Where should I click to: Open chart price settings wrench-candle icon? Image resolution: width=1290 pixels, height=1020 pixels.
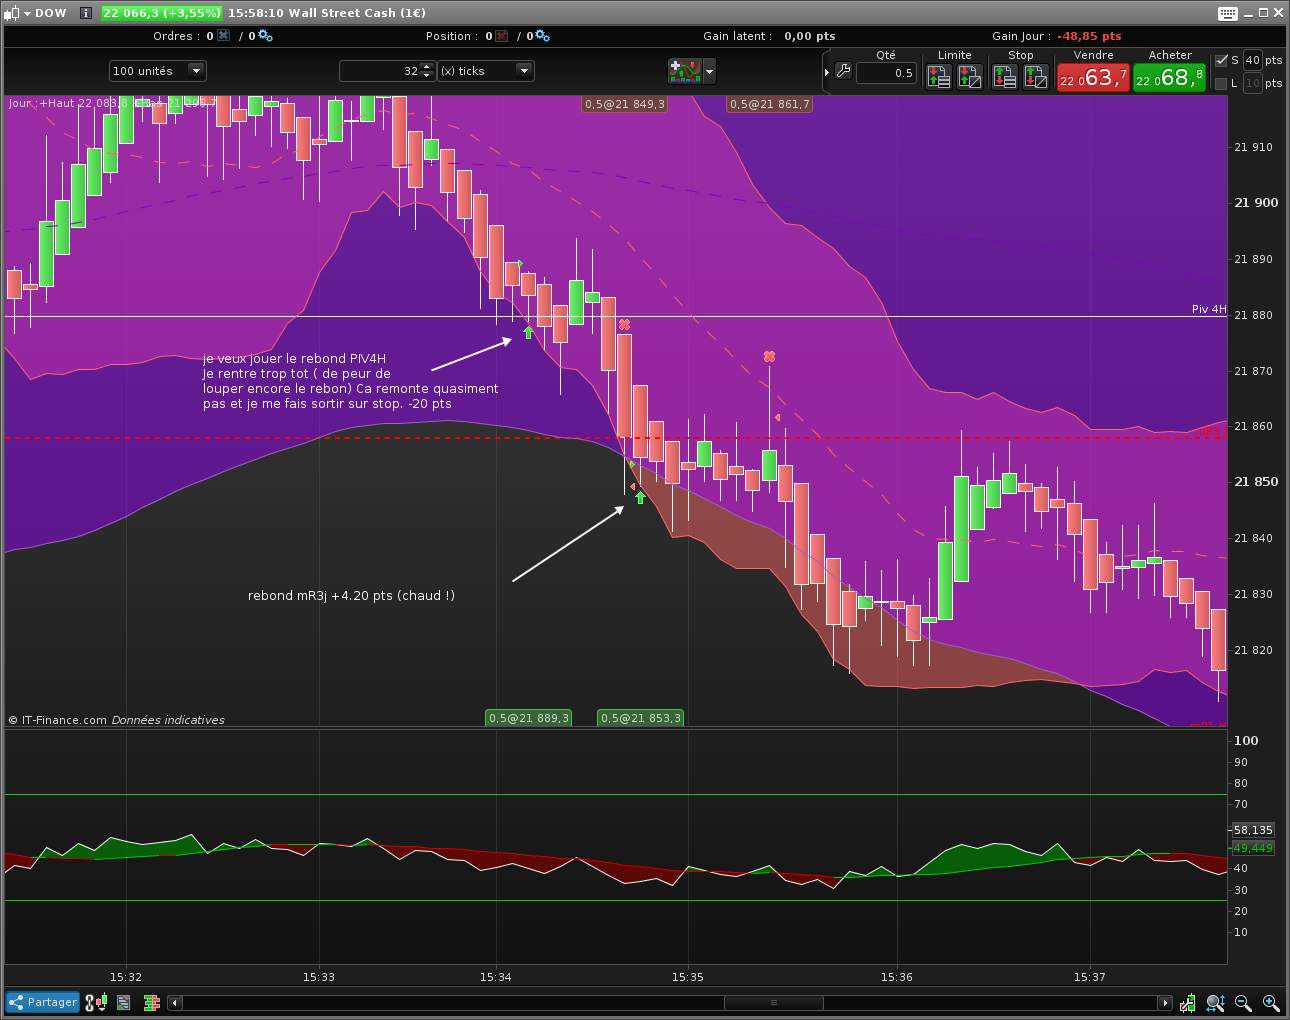(1187, 1002)
